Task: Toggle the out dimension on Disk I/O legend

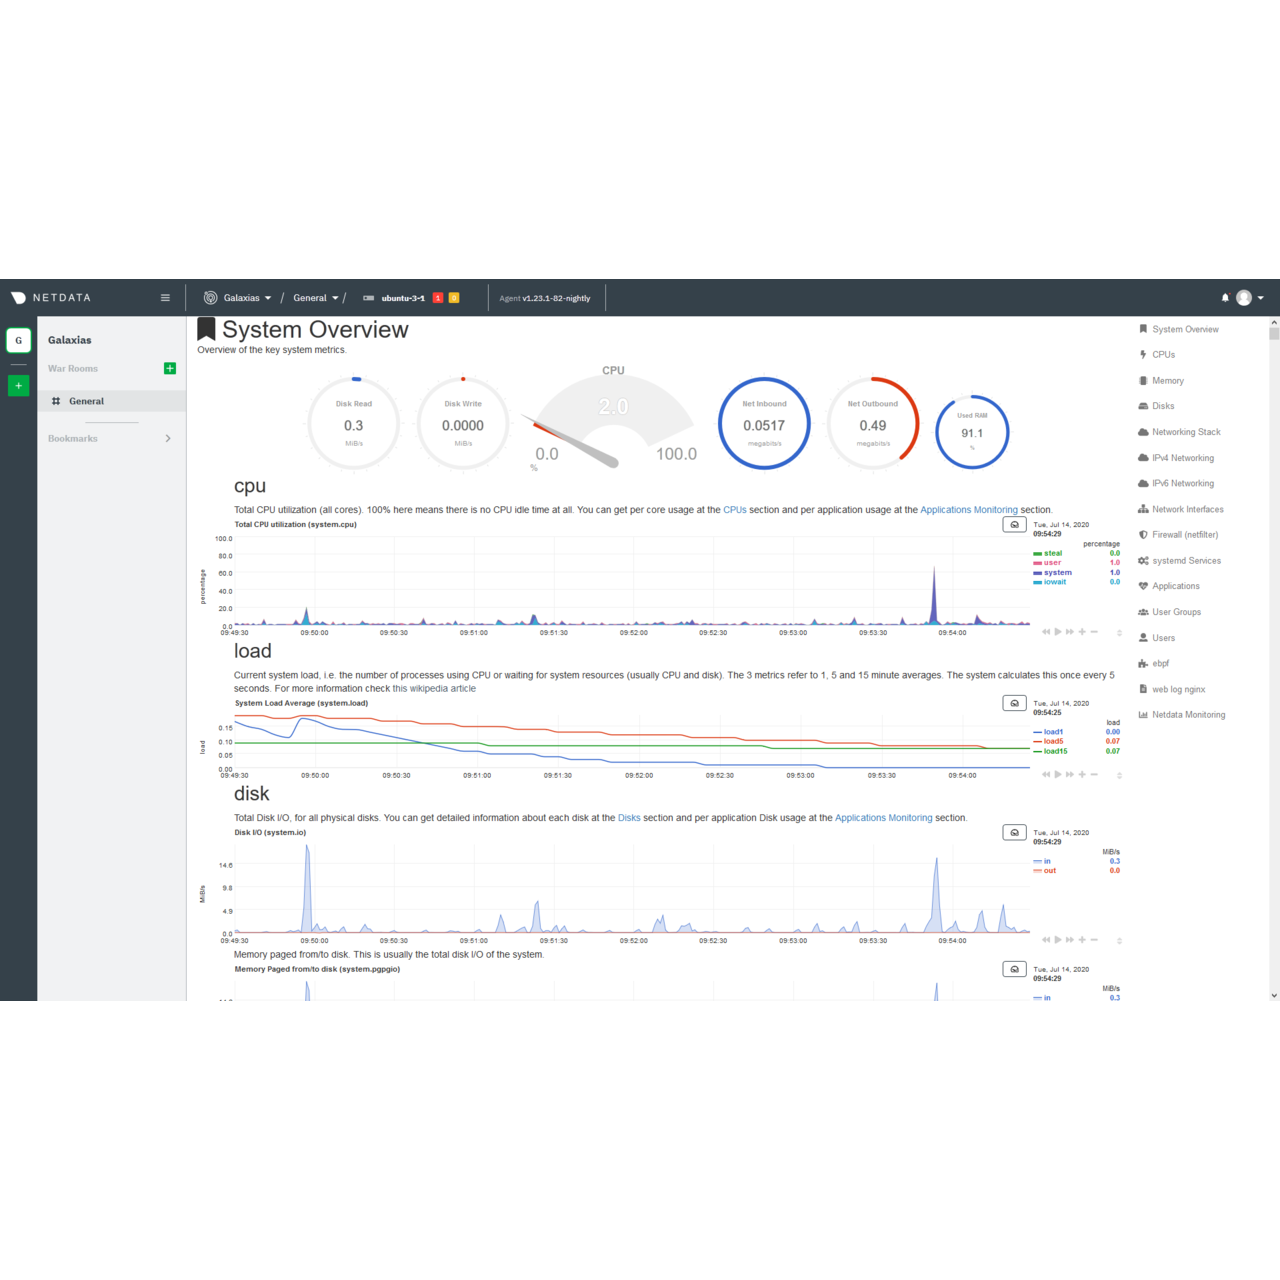Action: click(1047, 870)
